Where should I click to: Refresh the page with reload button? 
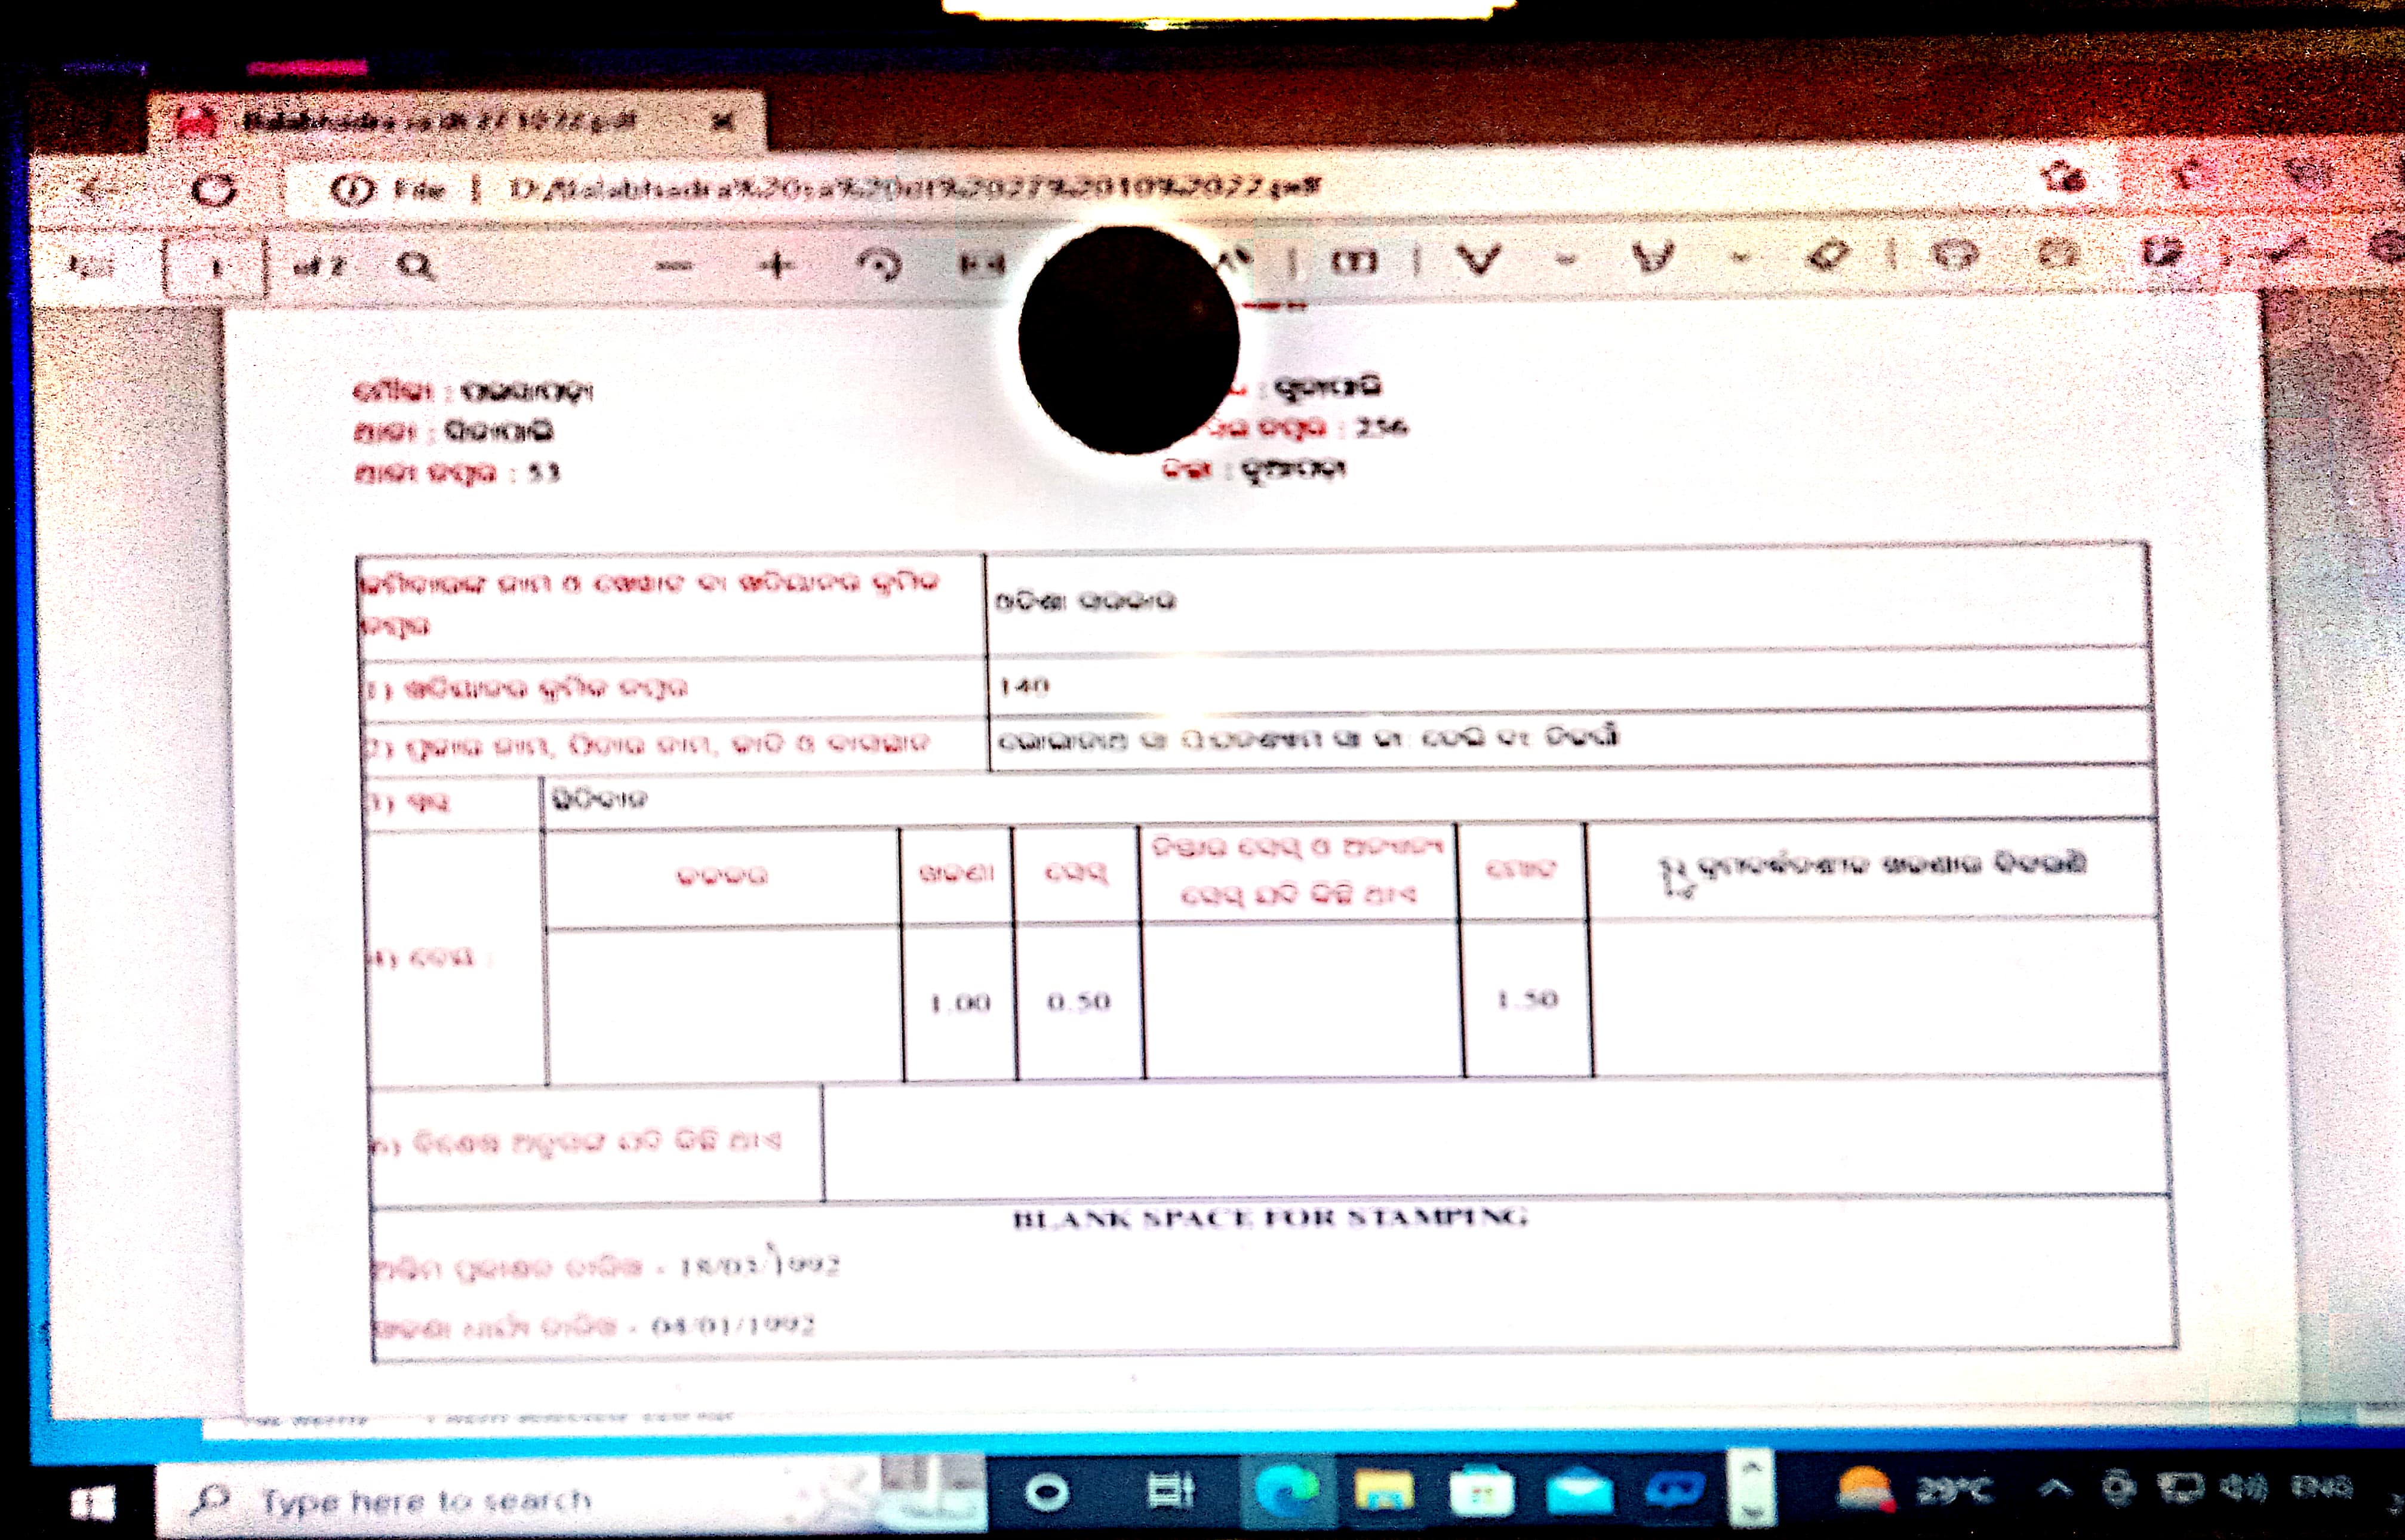pos(214,189)
